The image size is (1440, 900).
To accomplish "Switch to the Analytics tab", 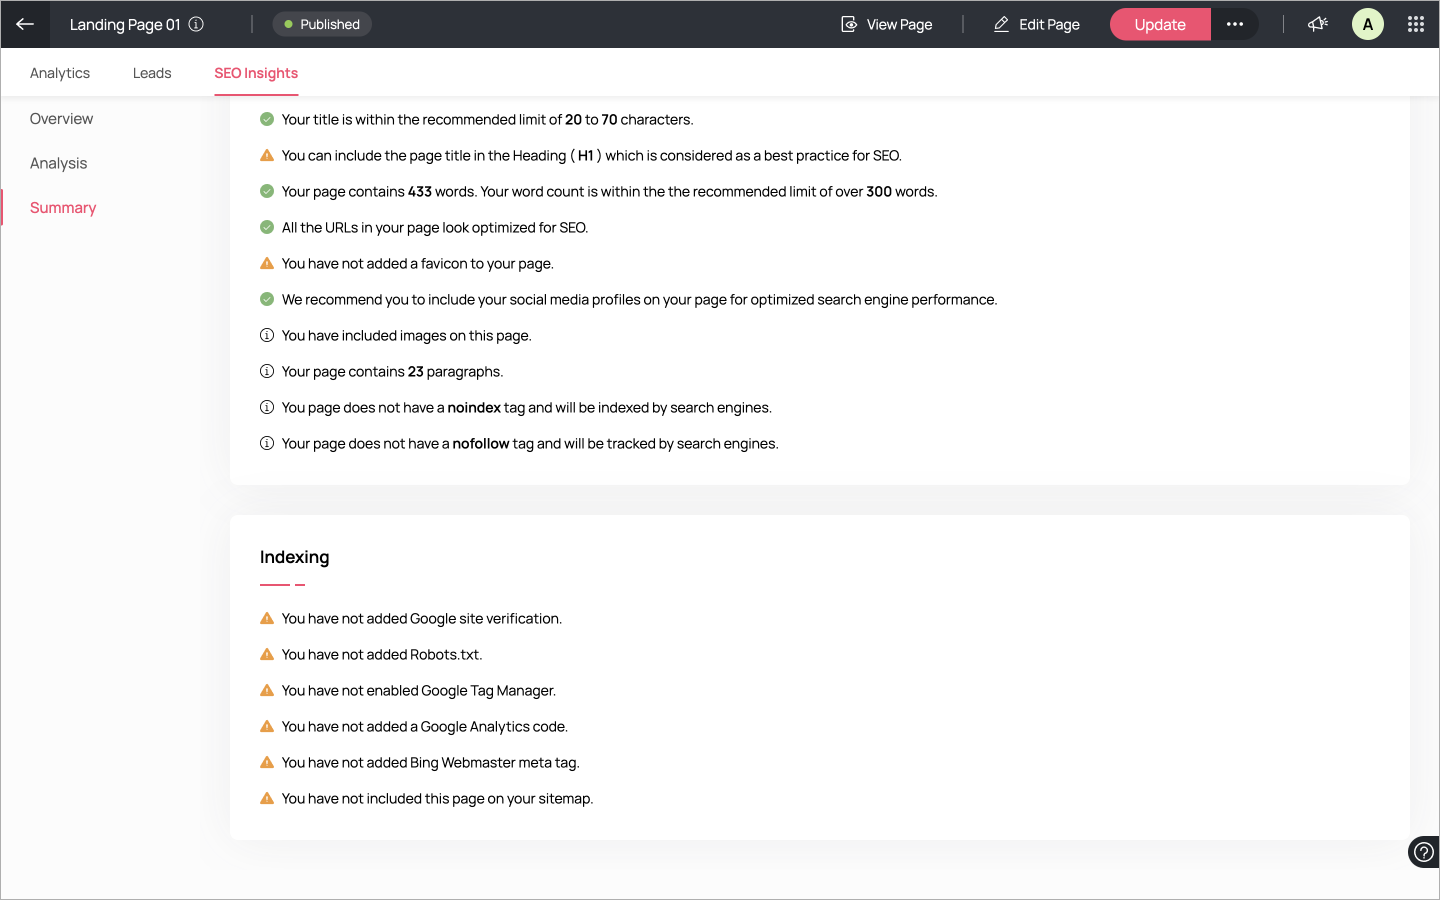I will coord(60,73).
